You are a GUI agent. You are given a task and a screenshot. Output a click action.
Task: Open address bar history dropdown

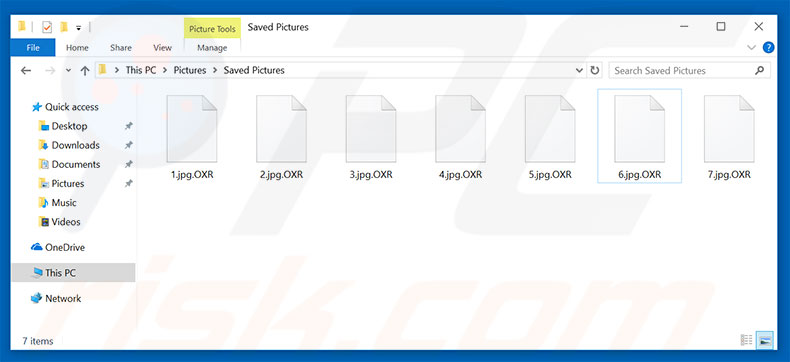pos(579,70)
